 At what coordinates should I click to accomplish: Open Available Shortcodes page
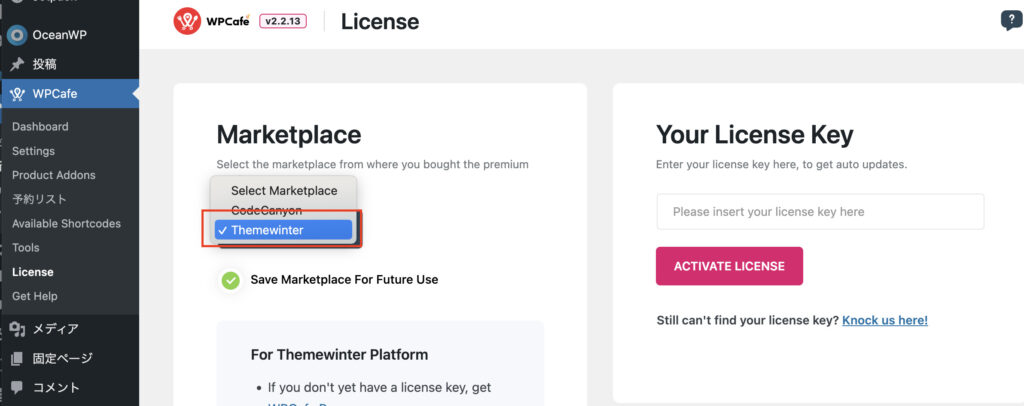coord(66,223)
